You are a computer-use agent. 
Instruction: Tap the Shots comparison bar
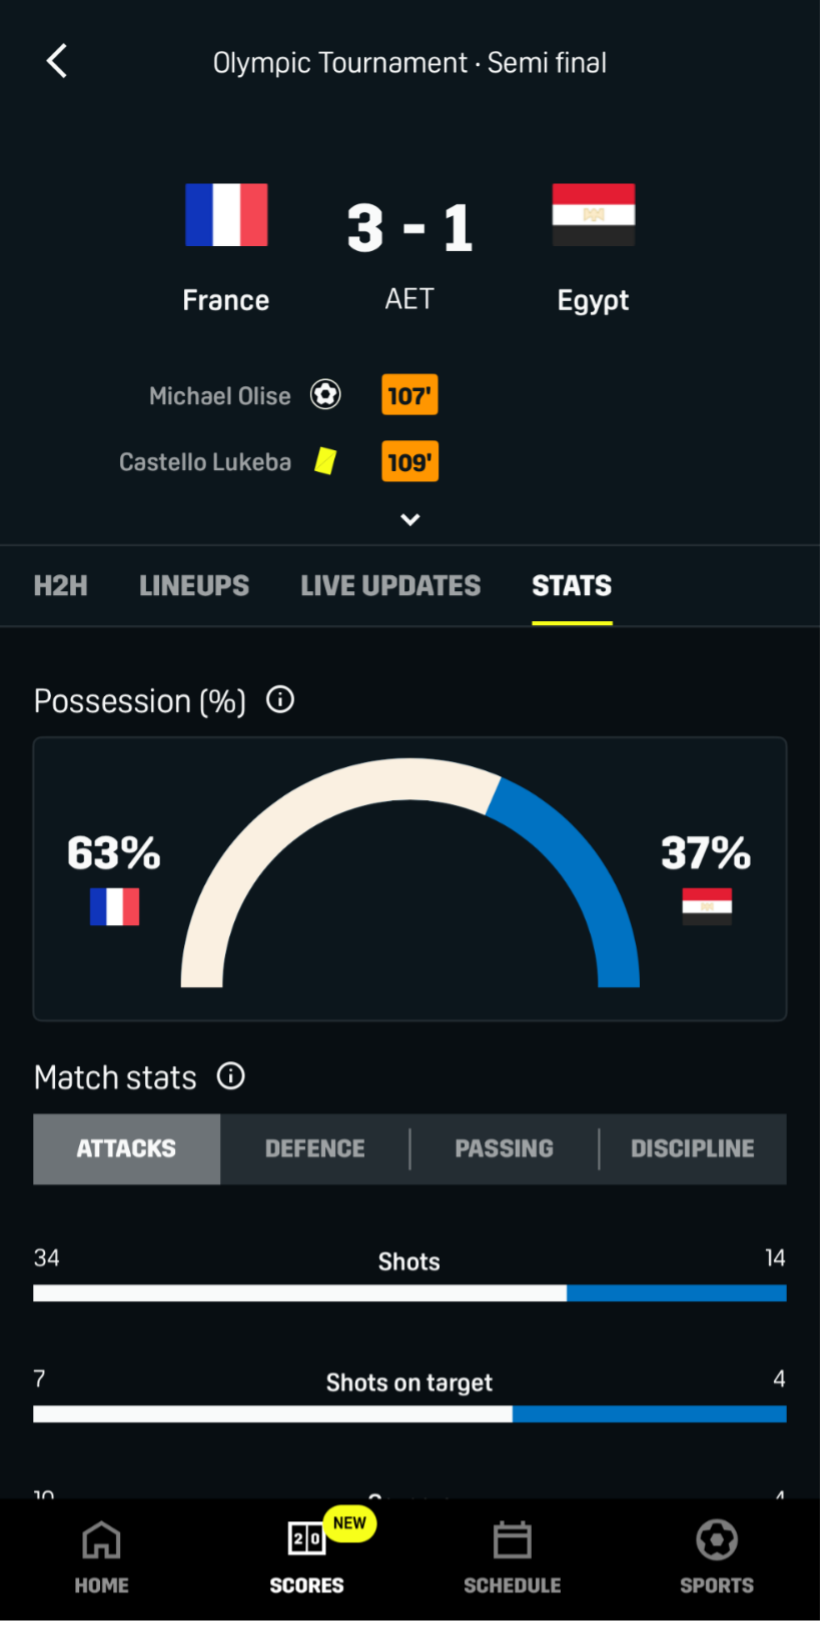(410, 1293)
